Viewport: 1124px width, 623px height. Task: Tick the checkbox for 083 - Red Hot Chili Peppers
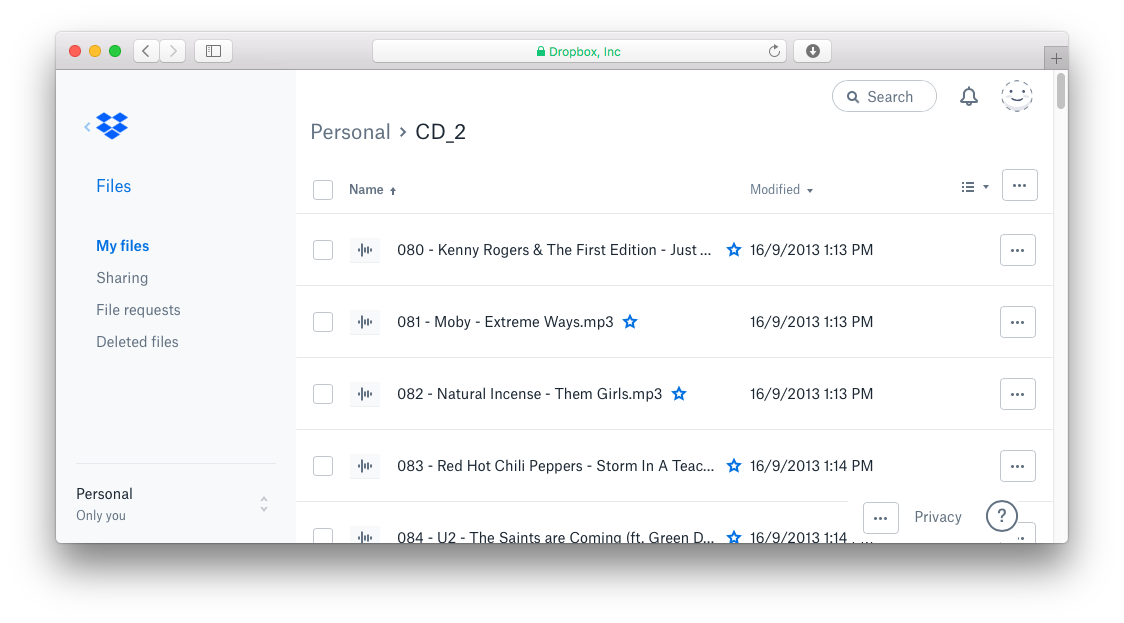click(x=323, y=466)
